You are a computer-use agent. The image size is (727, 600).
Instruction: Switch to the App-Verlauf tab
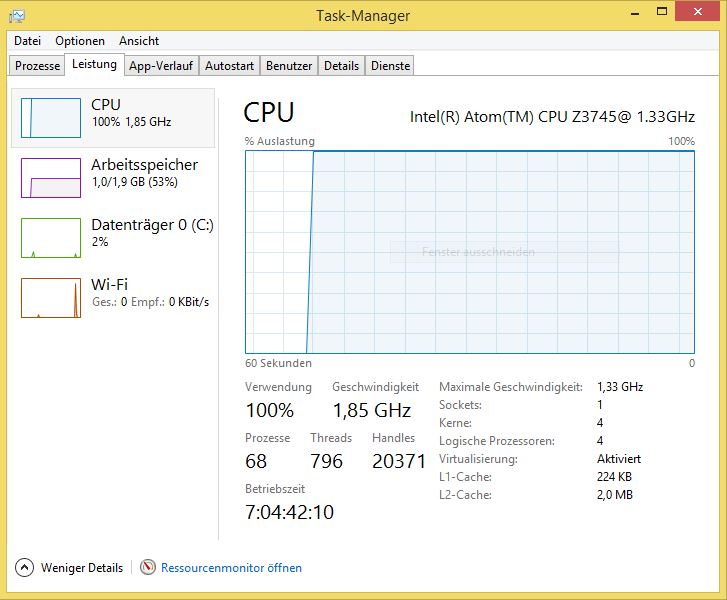(x=161, y=66)
